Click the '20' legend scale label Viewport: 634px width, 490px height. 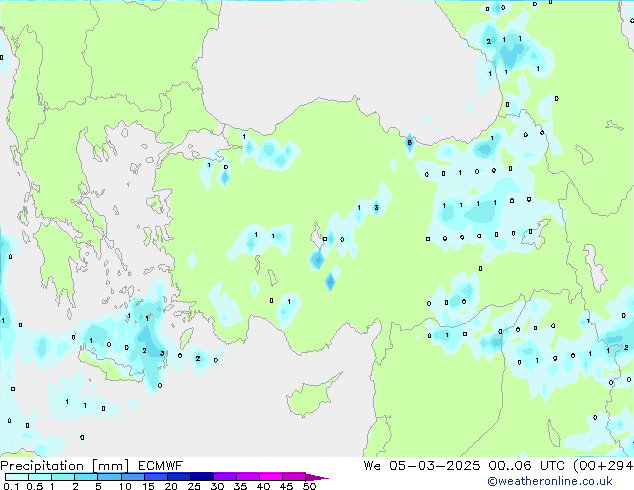[x=171, y=486]
